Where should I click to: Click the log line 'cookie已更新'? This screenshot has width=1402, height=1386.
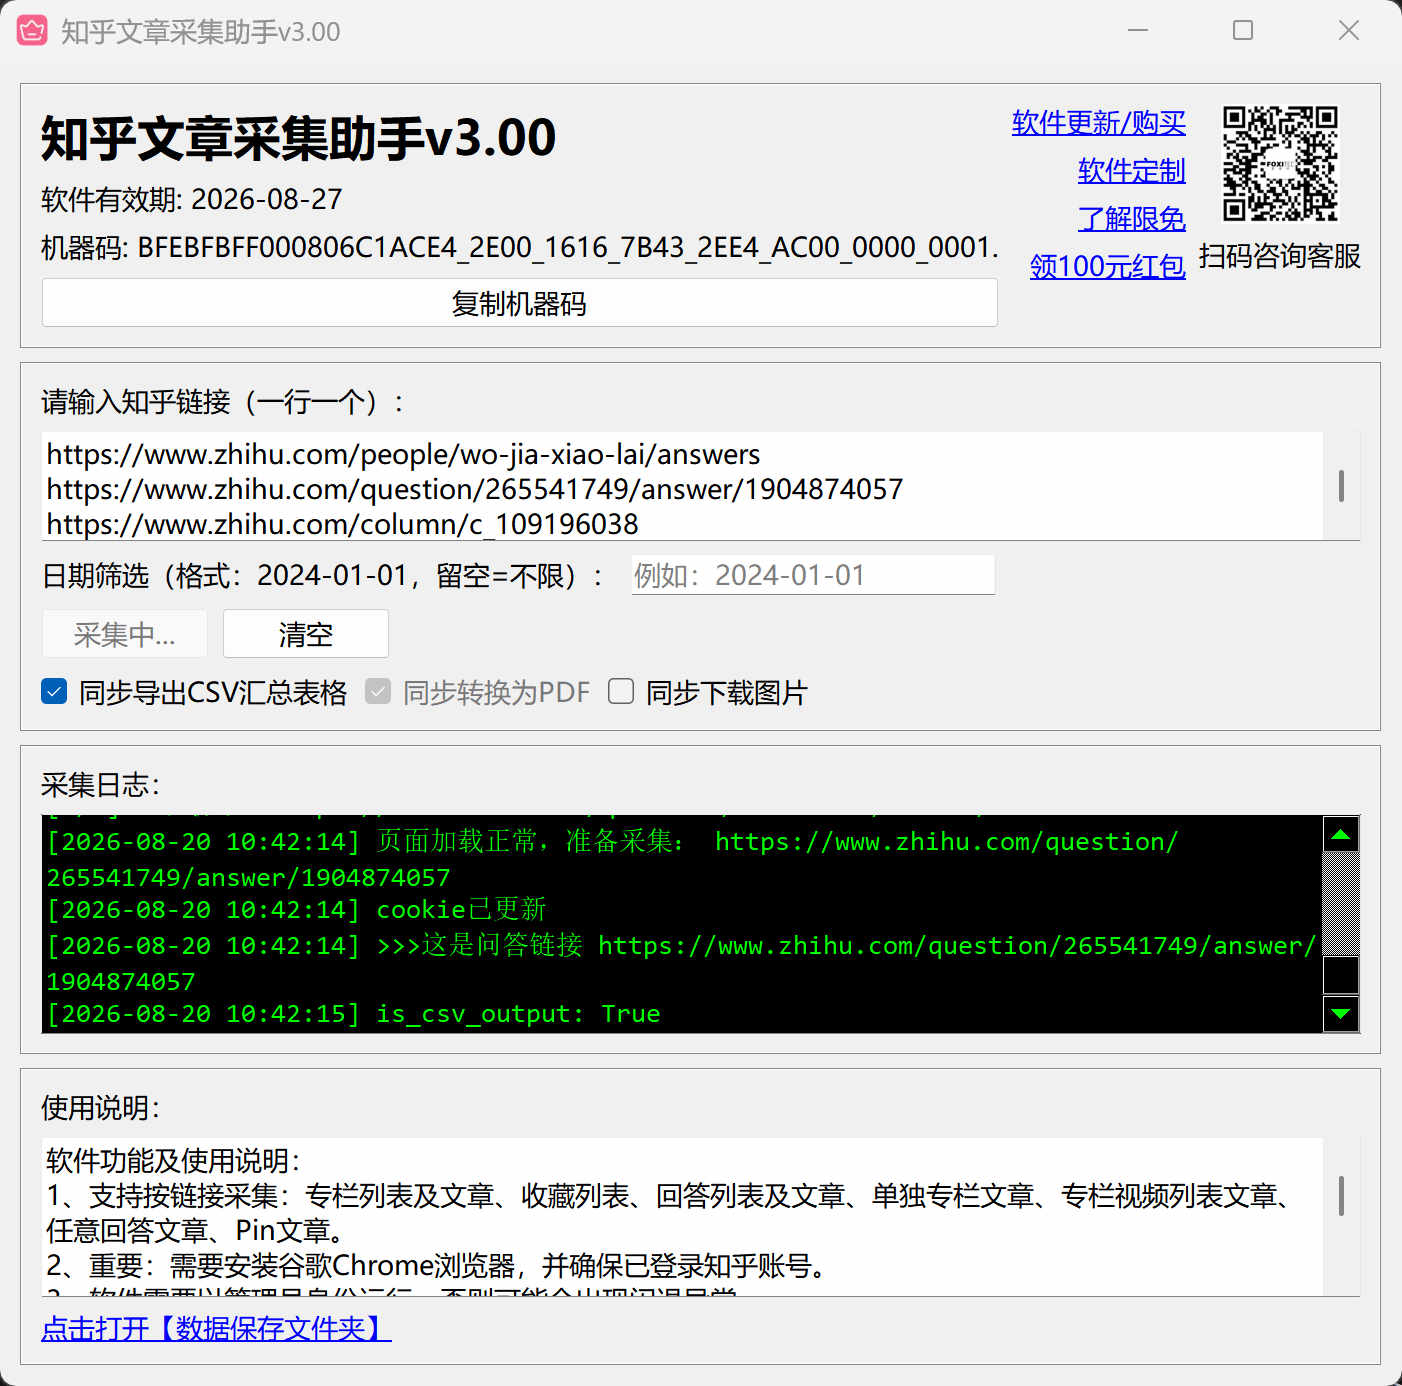[x=297, y=910]
